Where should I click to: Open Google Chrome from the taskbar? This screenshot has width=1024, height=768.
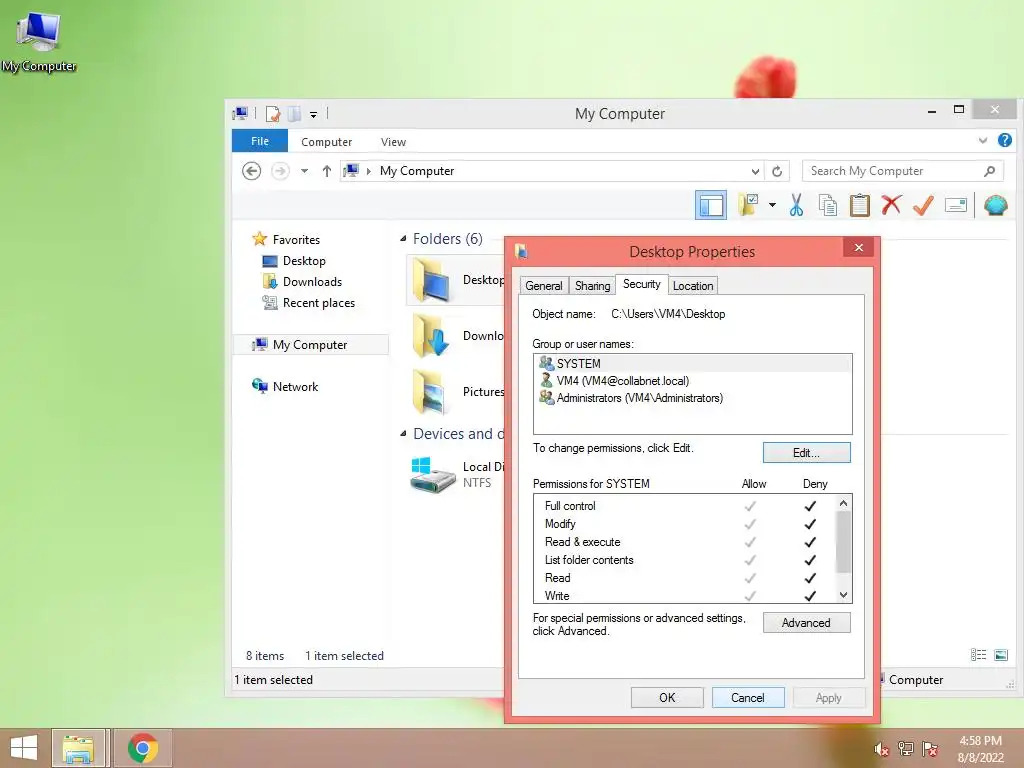coord(143,748)
